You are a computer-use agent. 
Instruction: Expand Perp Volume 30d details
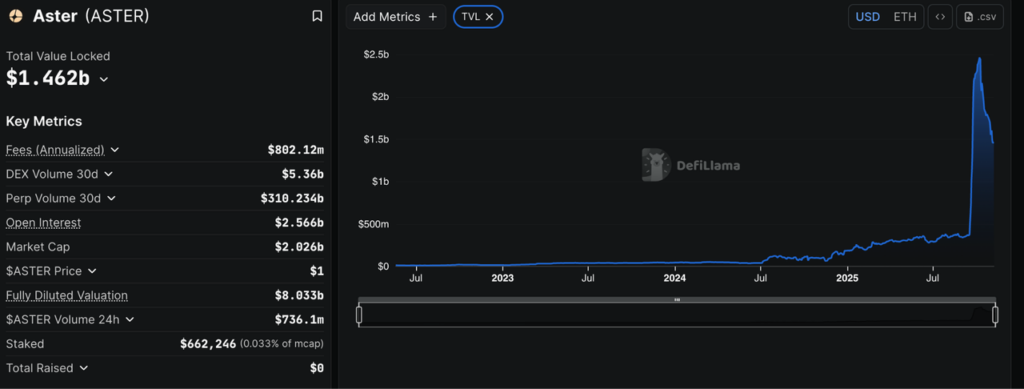(x=111, y=198)
